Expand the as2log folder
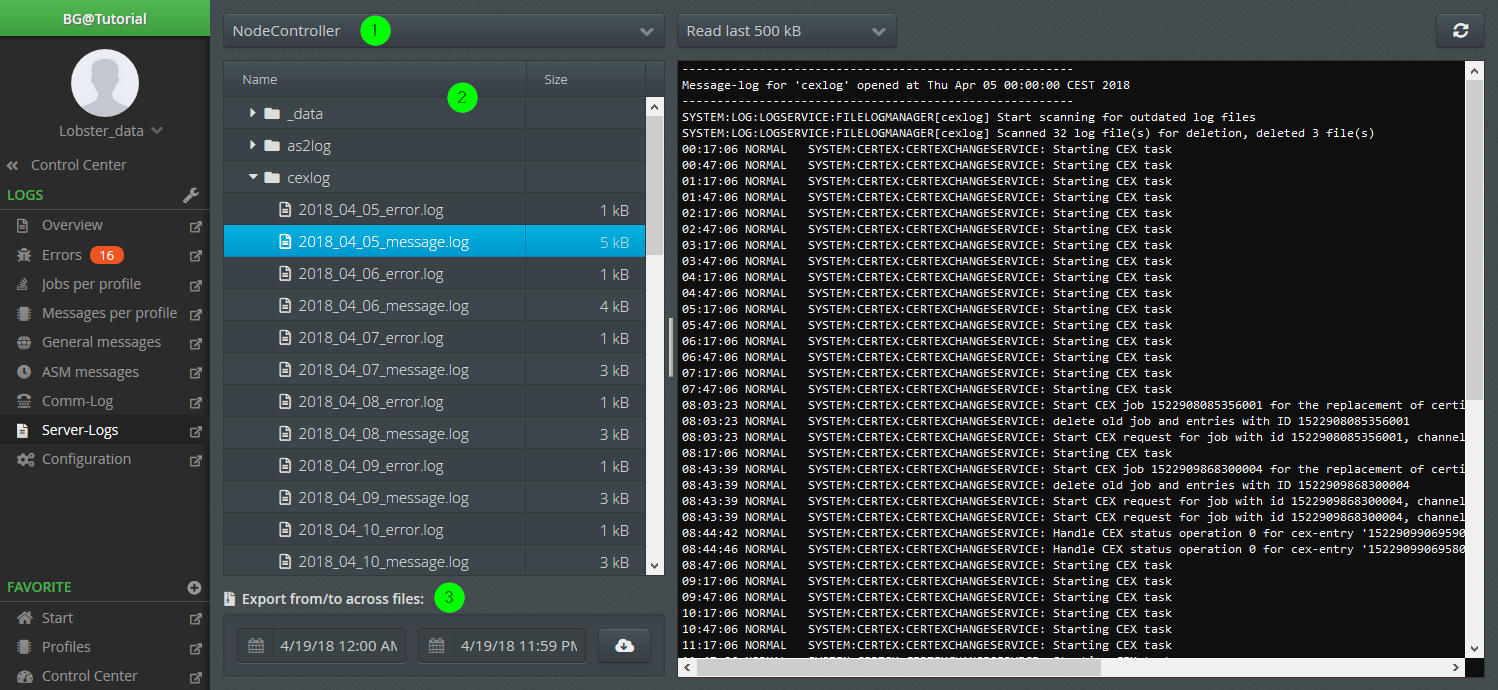This screenshot has width=1498, height=690. coord(253,146)
